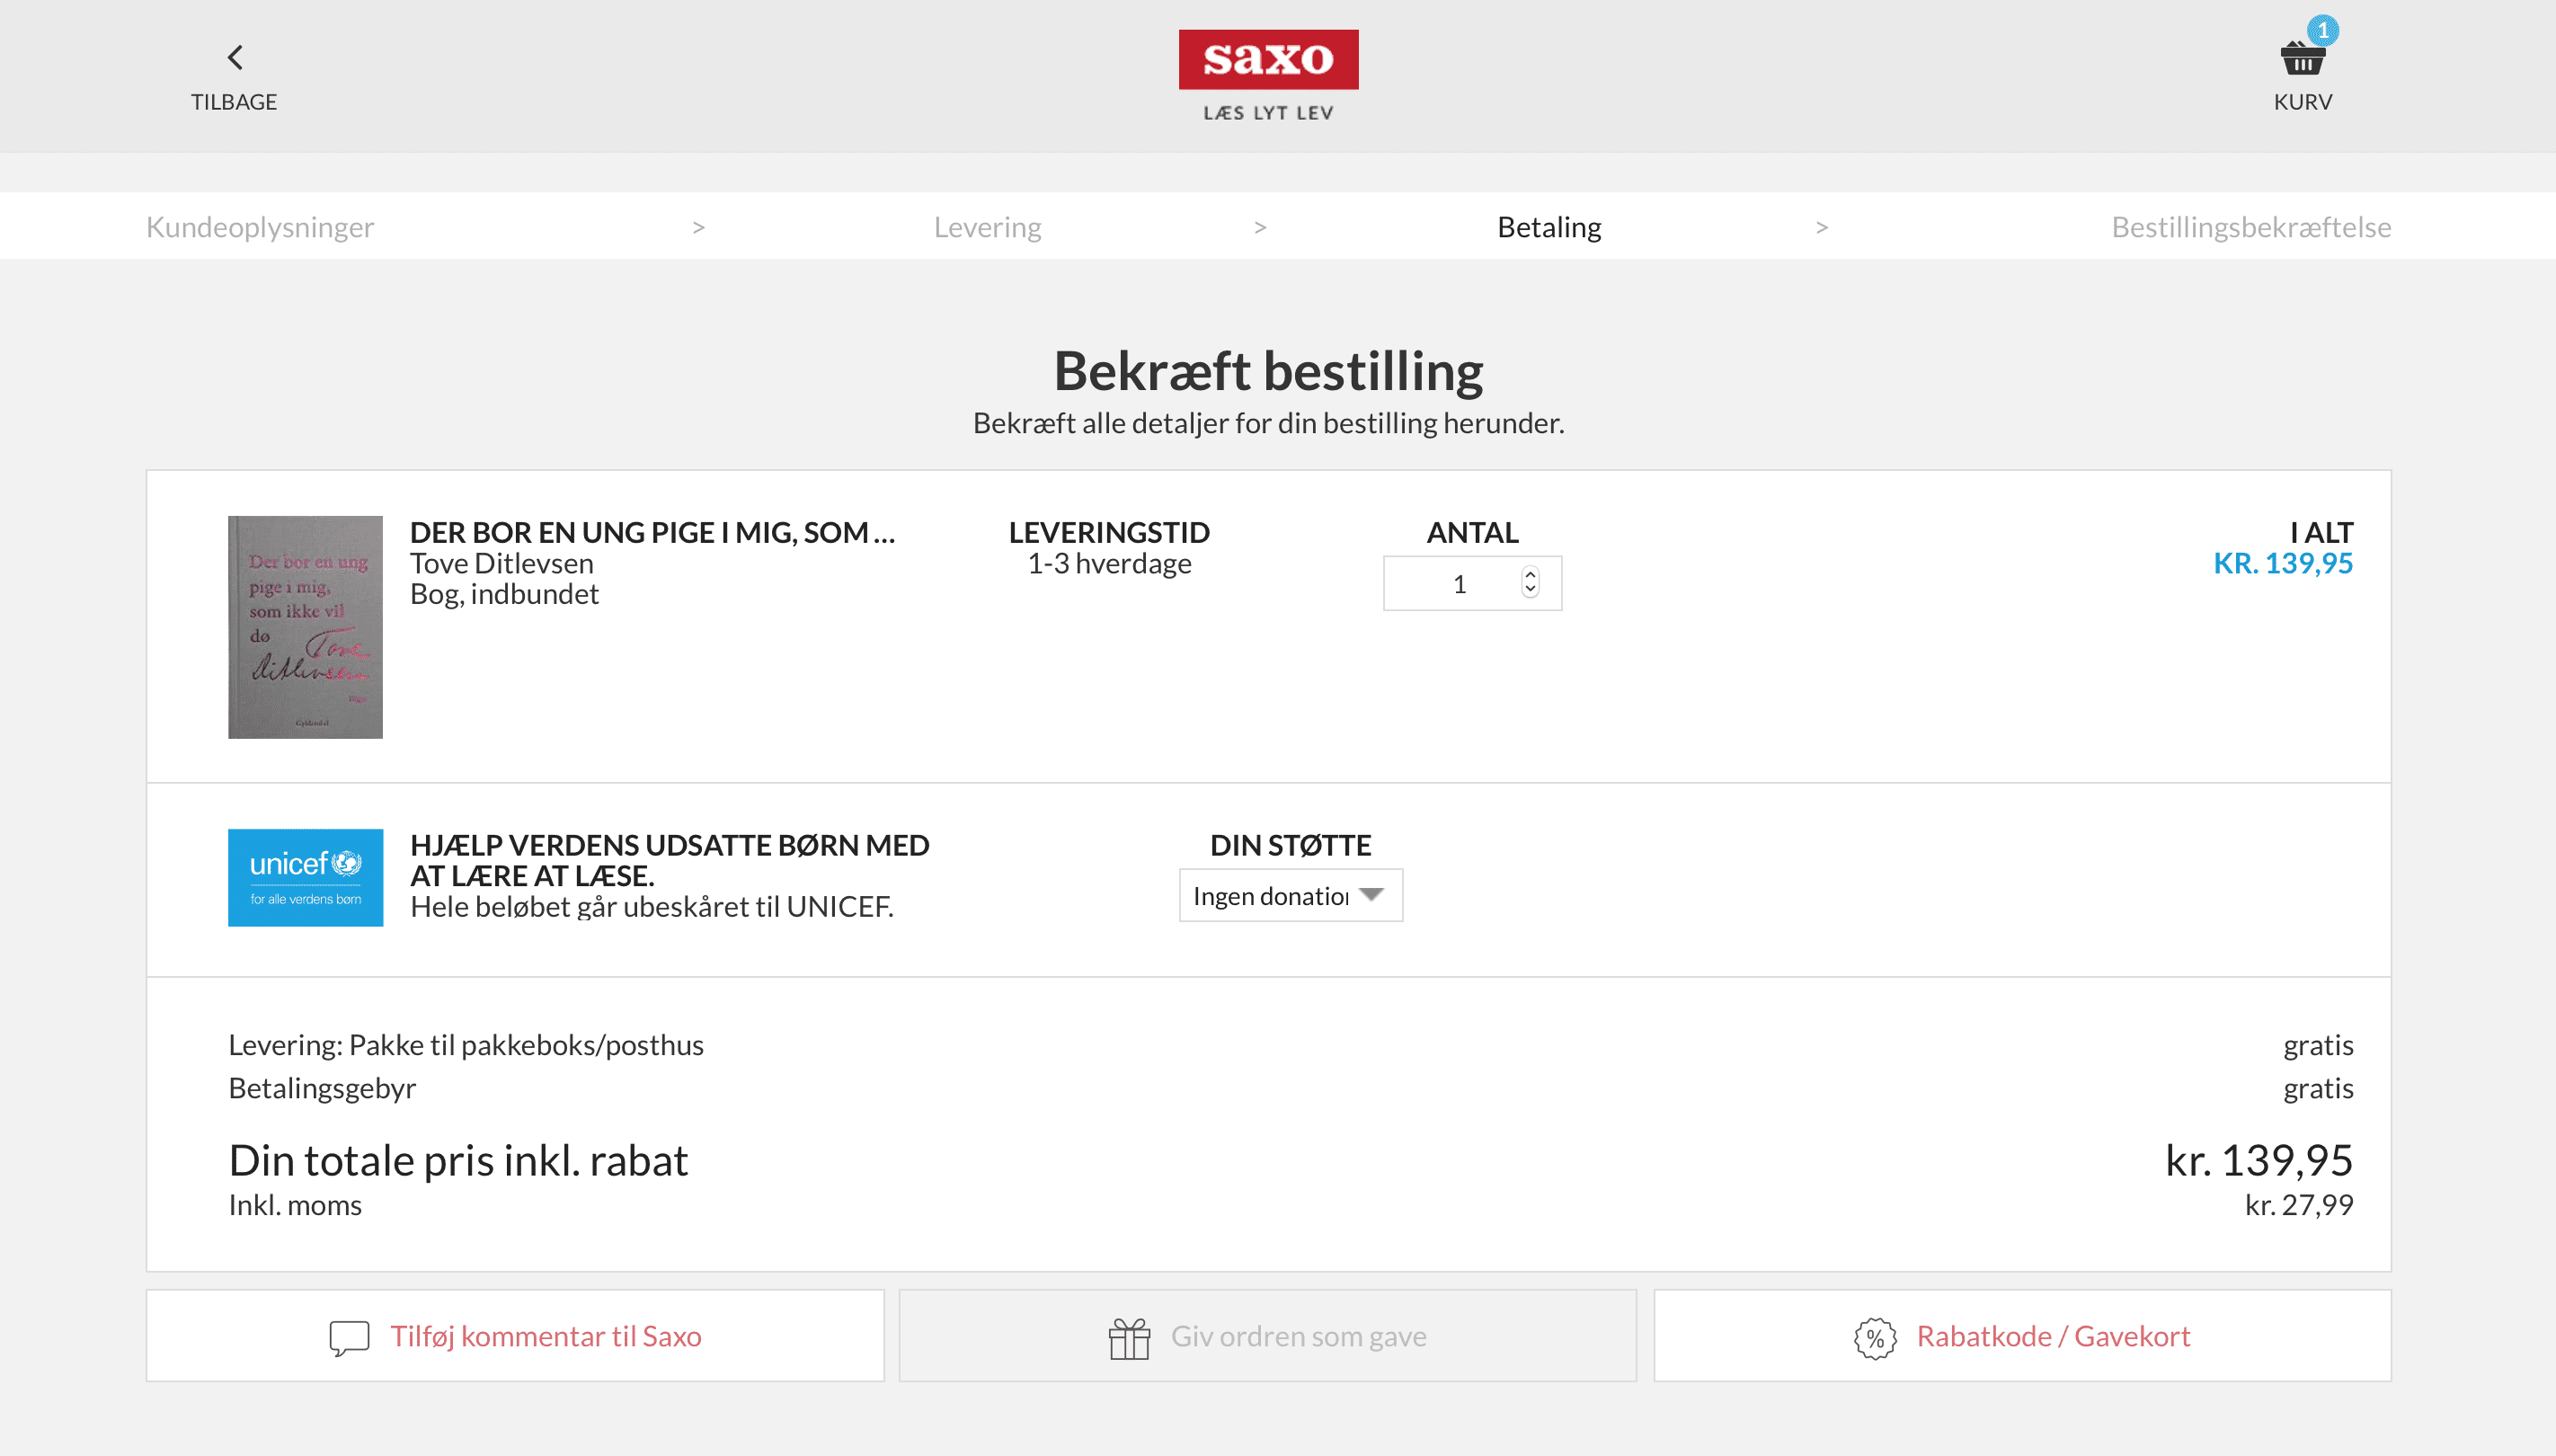Decrease quantity with stepper down arrow
Image resolution: width=2556 pixels, height=1456 pixels.
[x=1530, y=591]
